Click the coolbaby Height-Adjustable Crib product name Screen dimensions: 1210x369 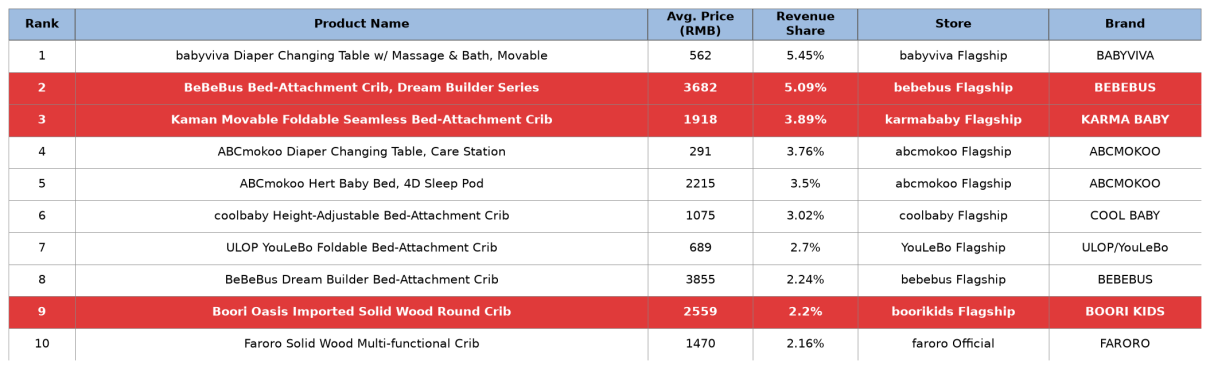coord(361,216)
